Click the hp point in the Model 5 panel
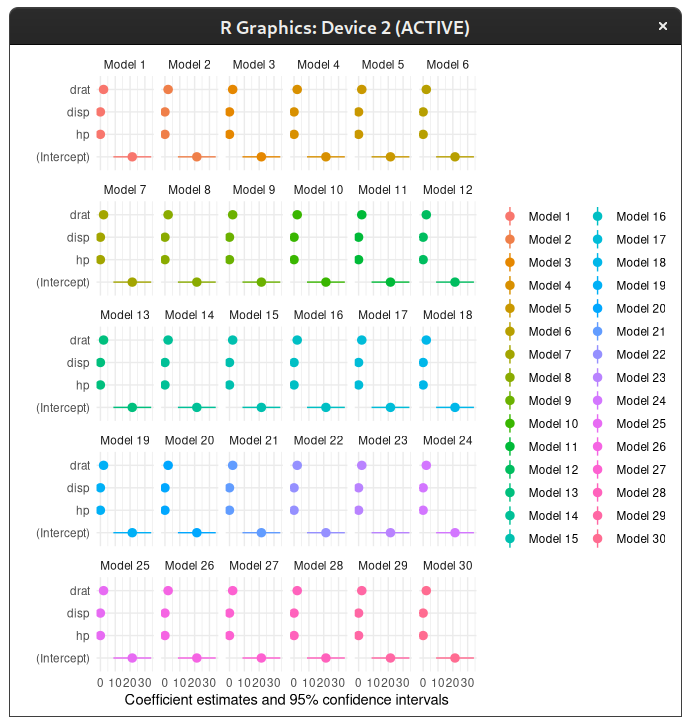Viewport: 691px width, 726px height. (x=359, y=134)
